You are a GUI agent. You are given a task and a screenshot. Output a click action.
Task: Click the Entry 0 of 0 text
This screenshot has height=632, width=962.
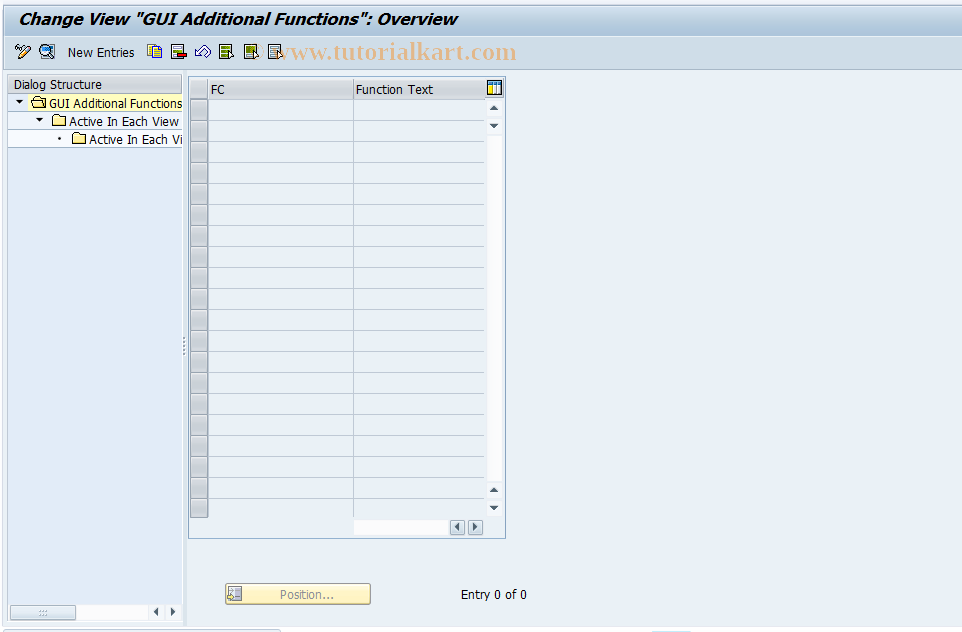tap(493, 595)
